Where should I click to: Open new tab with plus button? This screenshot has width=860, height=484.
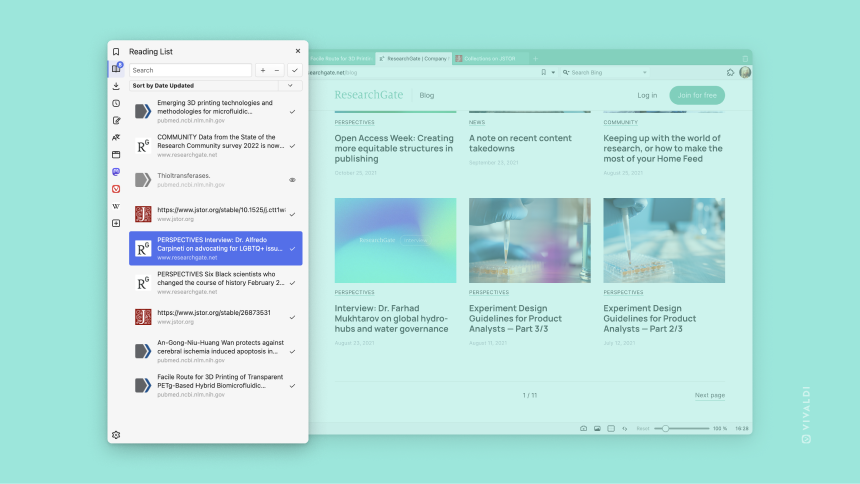tap(535, 59)
